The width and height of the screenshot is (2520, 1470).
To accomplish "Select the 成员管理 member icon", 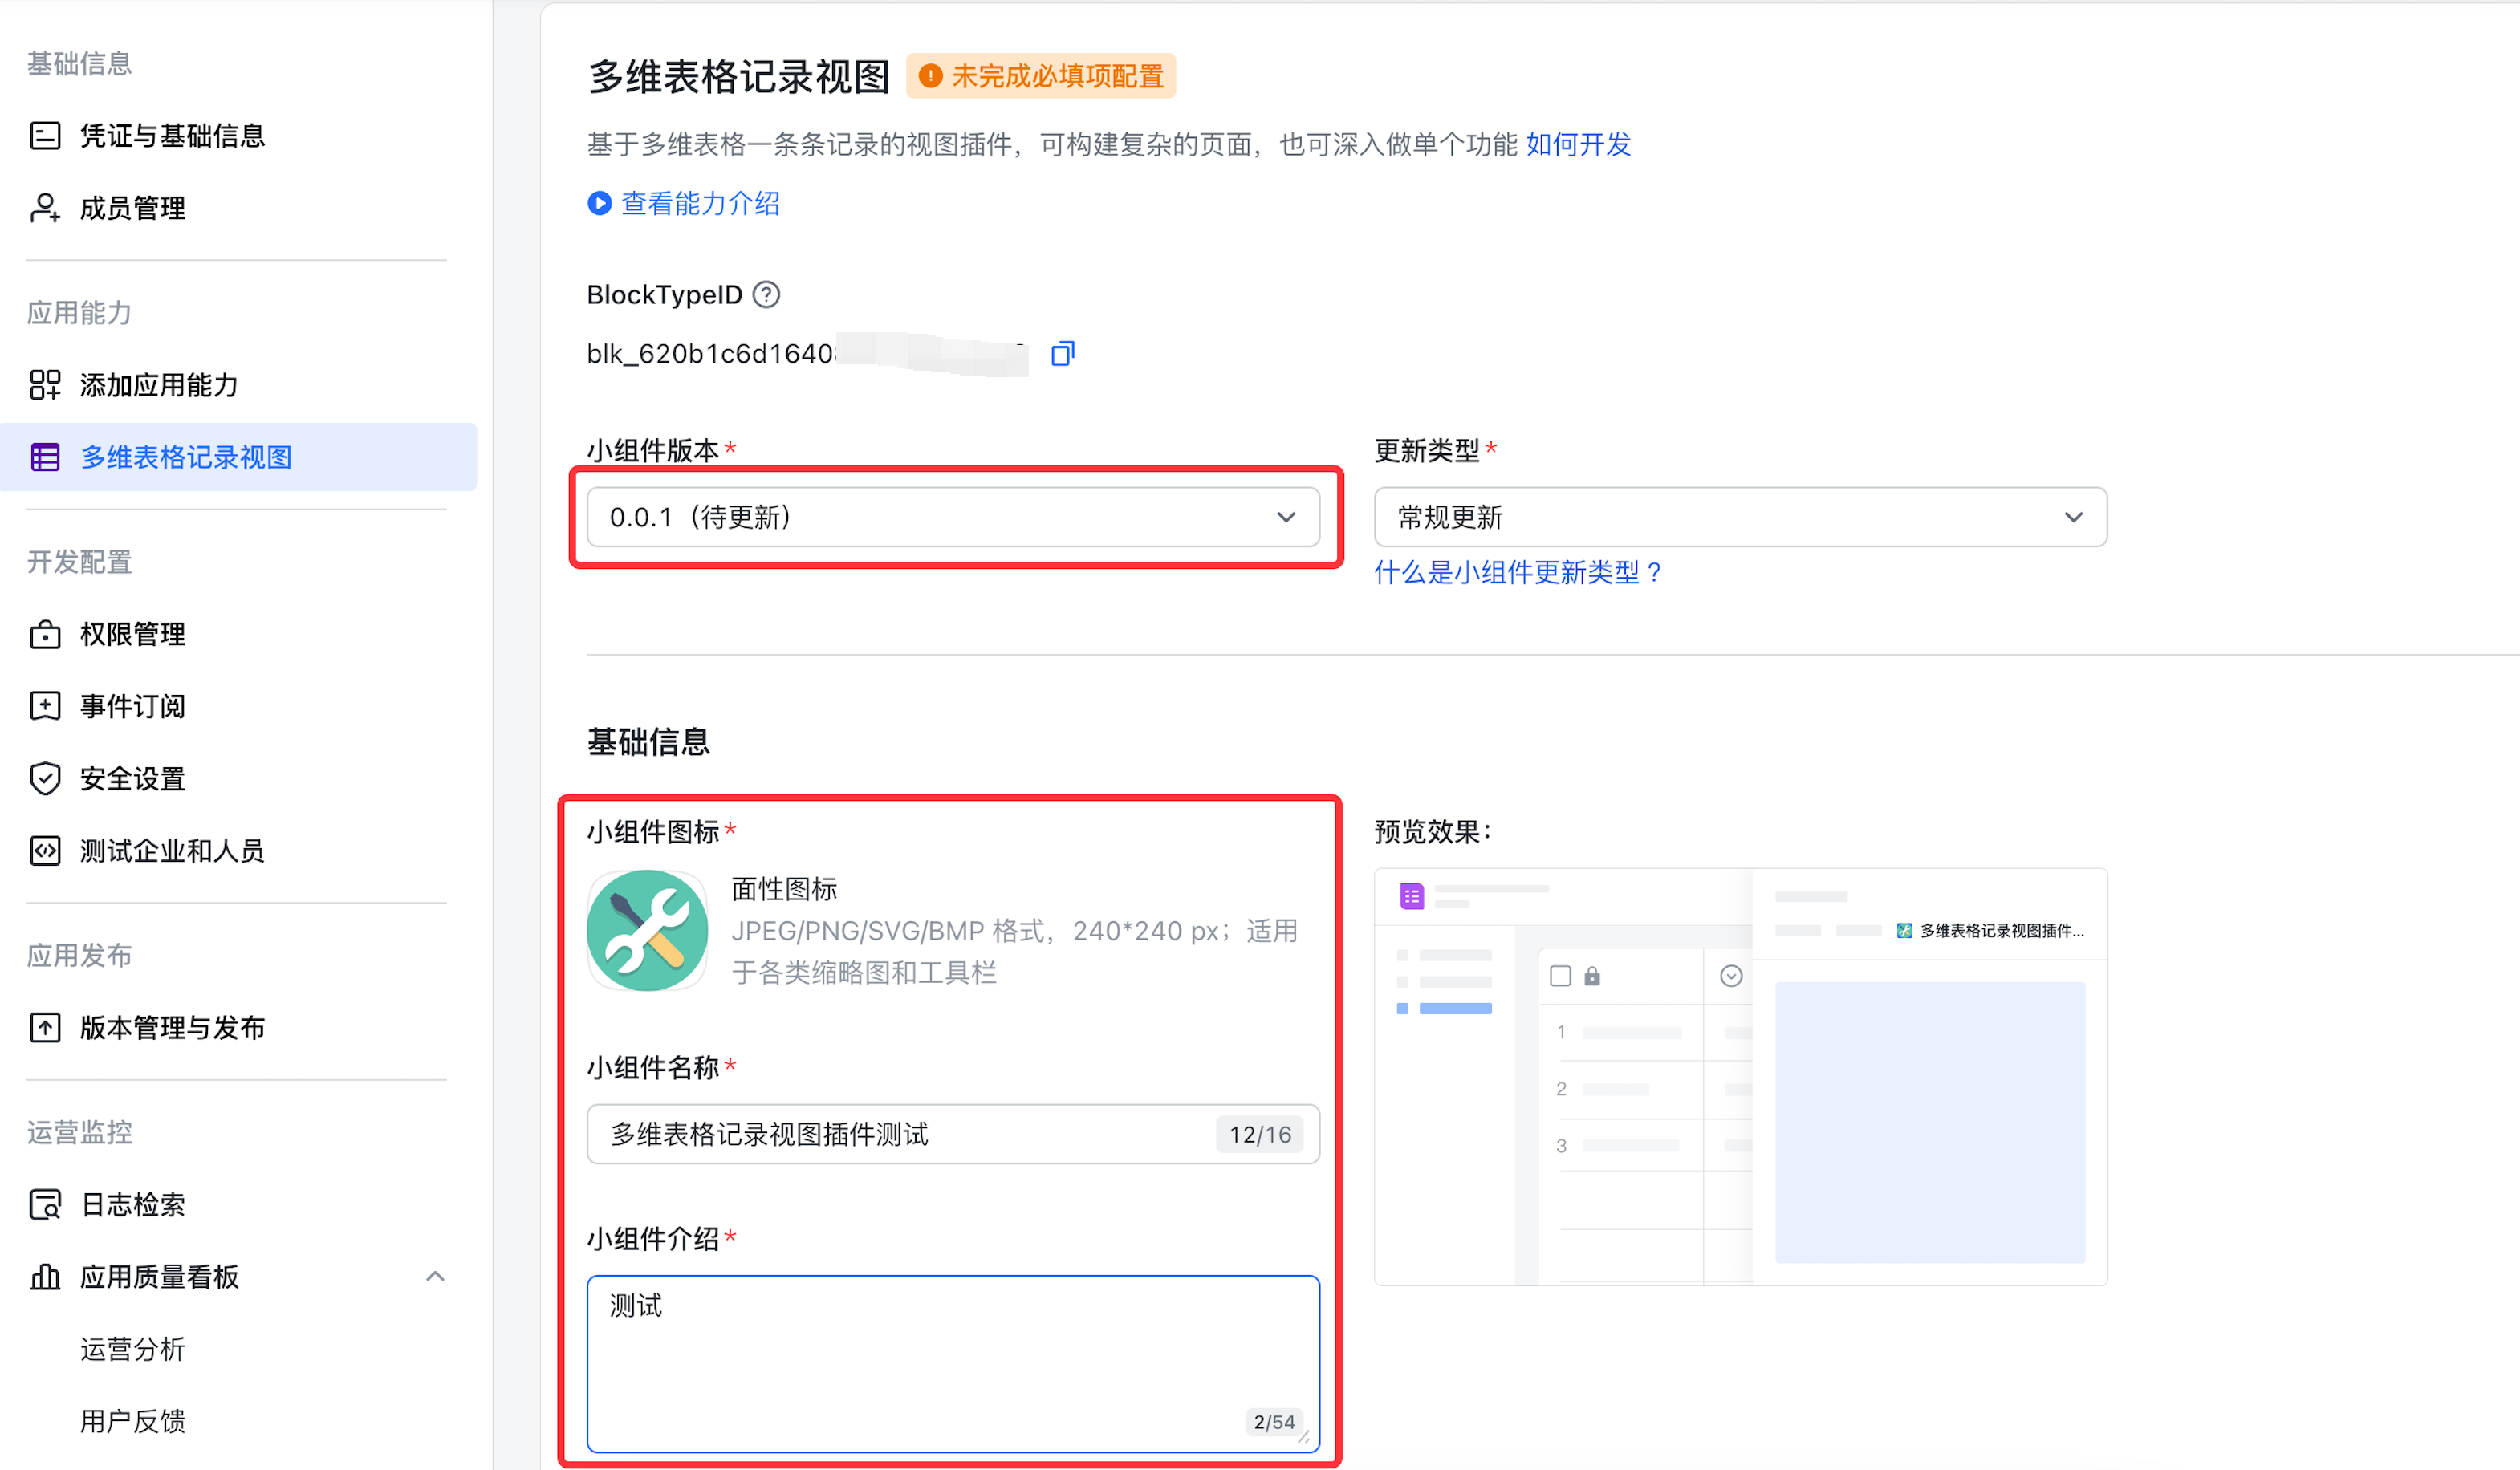I will coord(45,208).
